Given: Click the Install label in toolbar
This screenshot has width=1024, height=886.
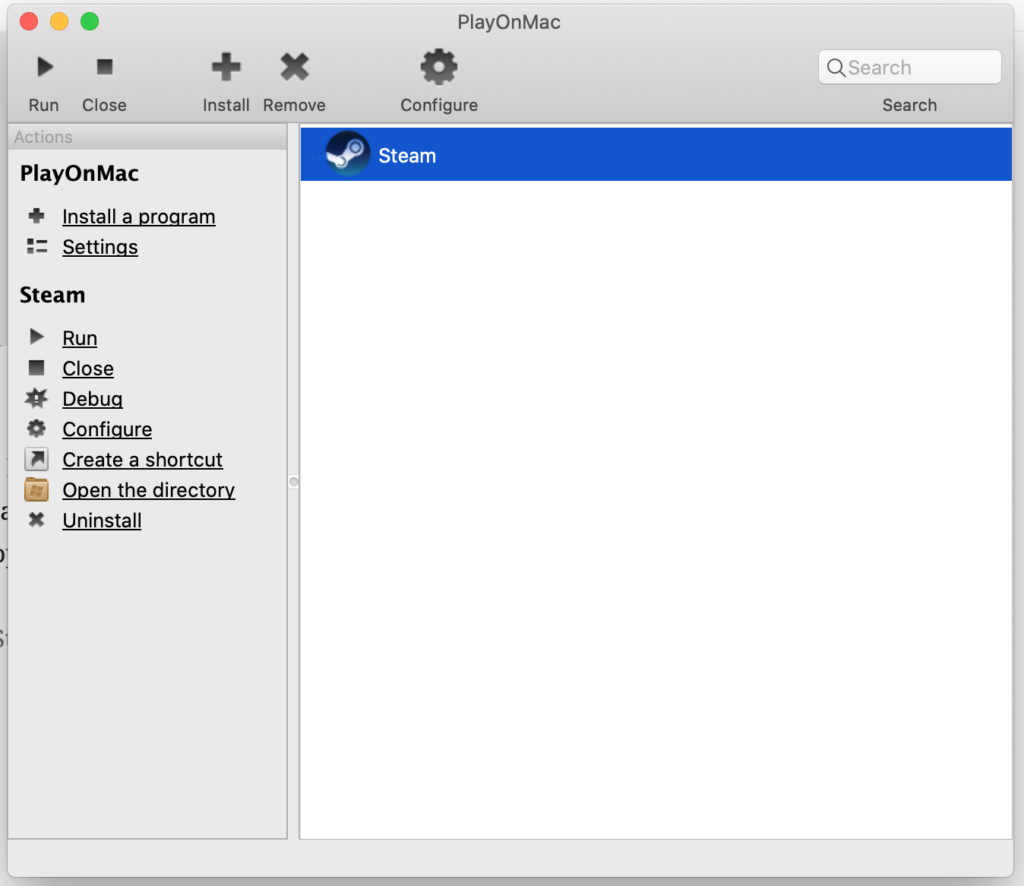Looking at the screenshot, I should pyautogui.click(x=226, y=105).
